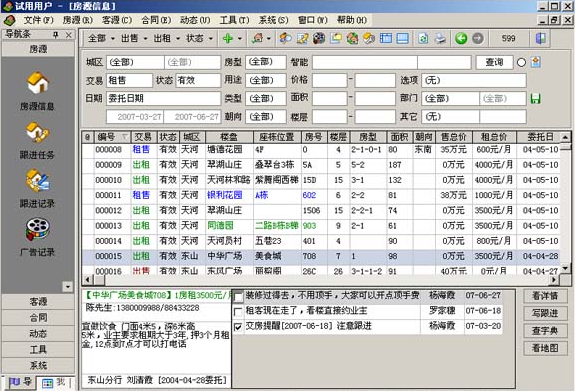
Task: Open 广告记录 film reel sidebar icon
Action: [38, 229]
